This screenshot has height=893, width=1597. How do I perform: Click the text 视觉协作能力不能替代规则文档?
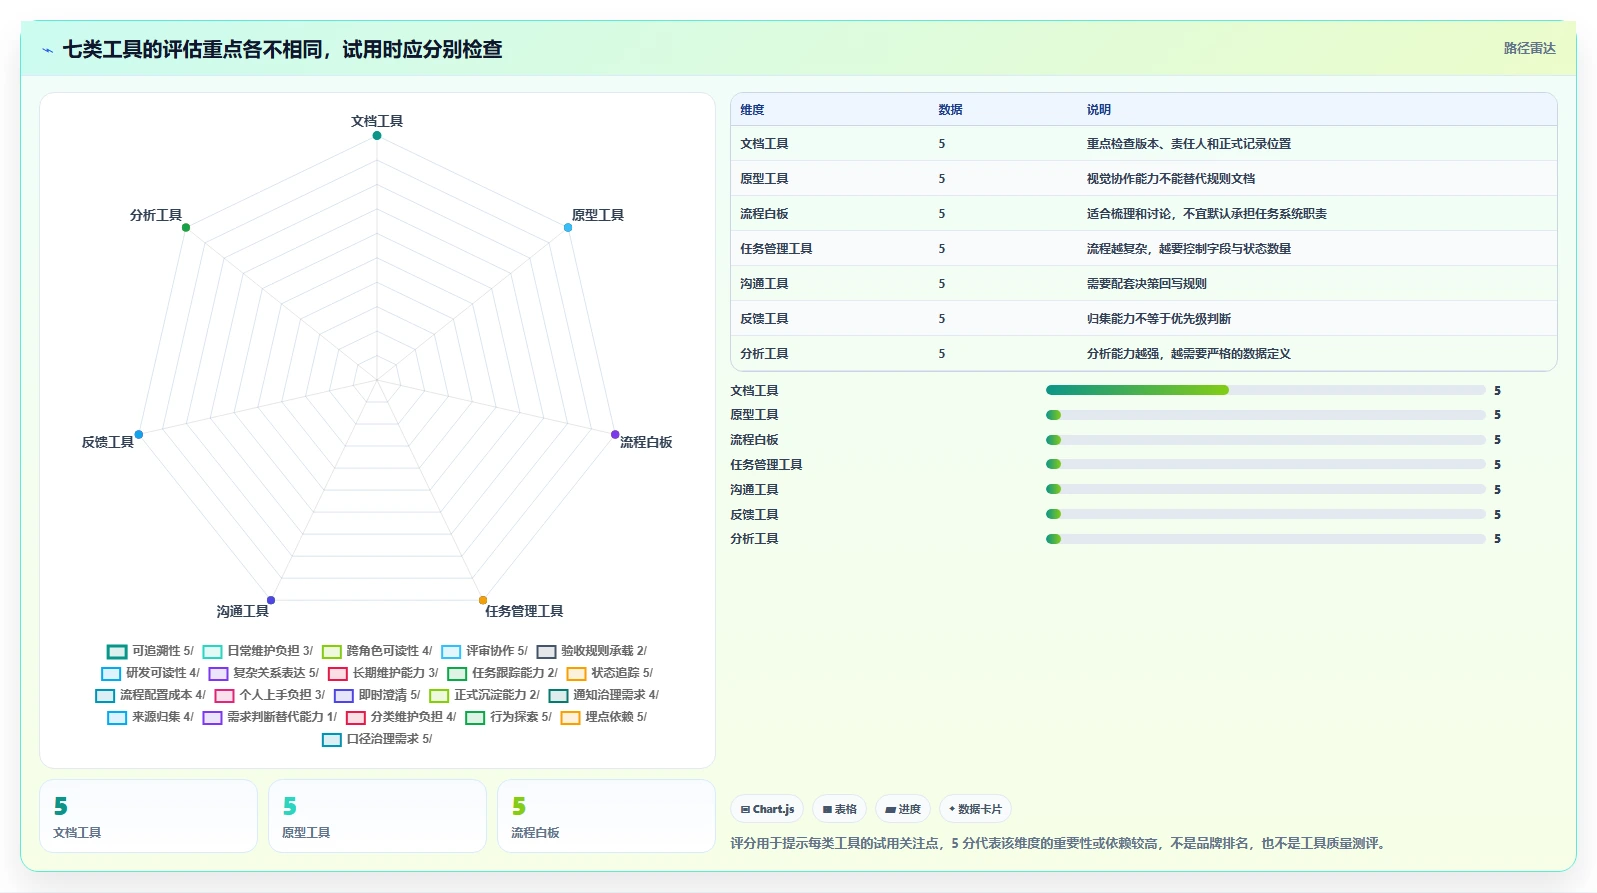tap(1171, 179)
